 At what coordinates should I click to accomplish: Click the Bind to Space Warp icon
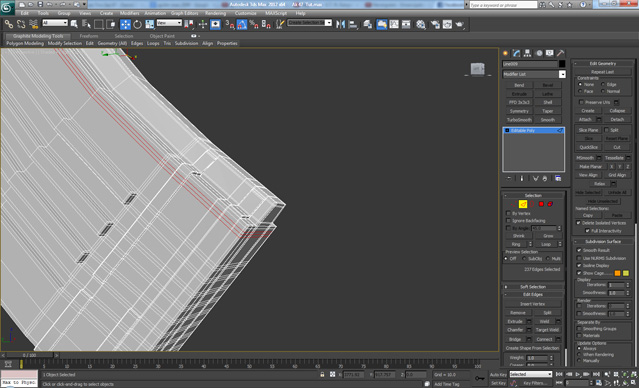[x=33, y=24]
